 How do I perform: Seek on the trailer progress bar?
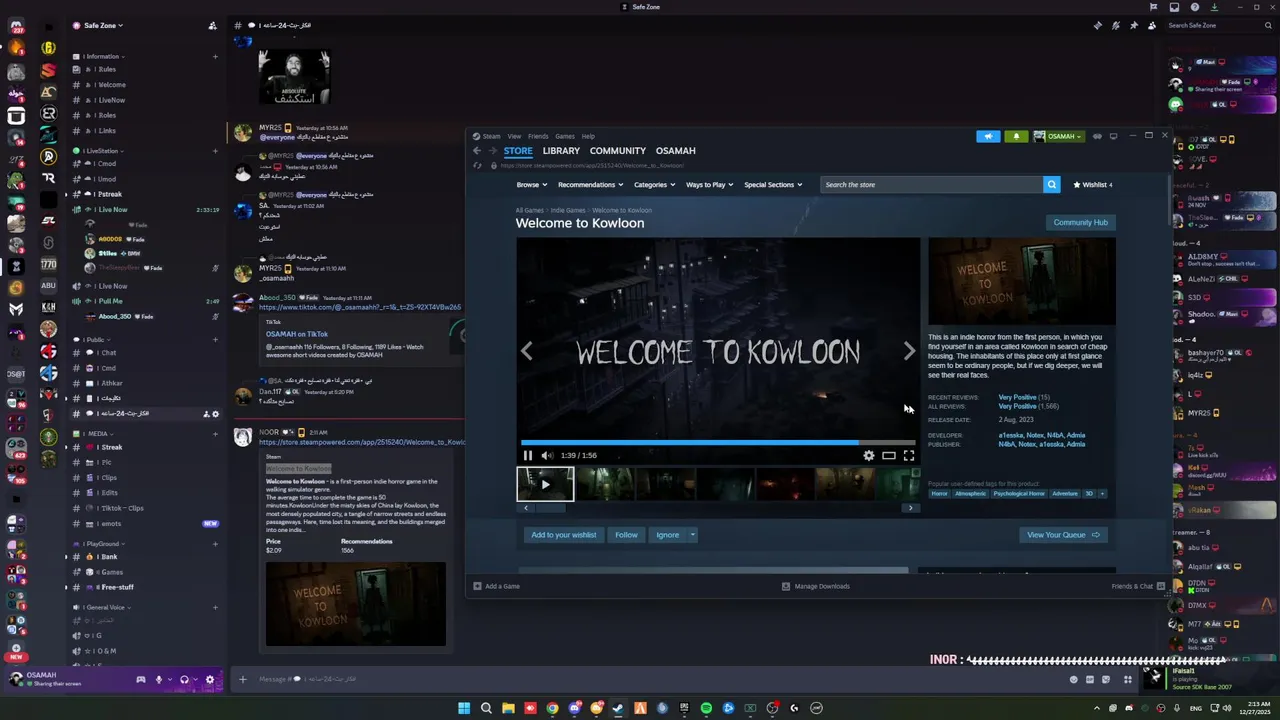pos(718,442)
